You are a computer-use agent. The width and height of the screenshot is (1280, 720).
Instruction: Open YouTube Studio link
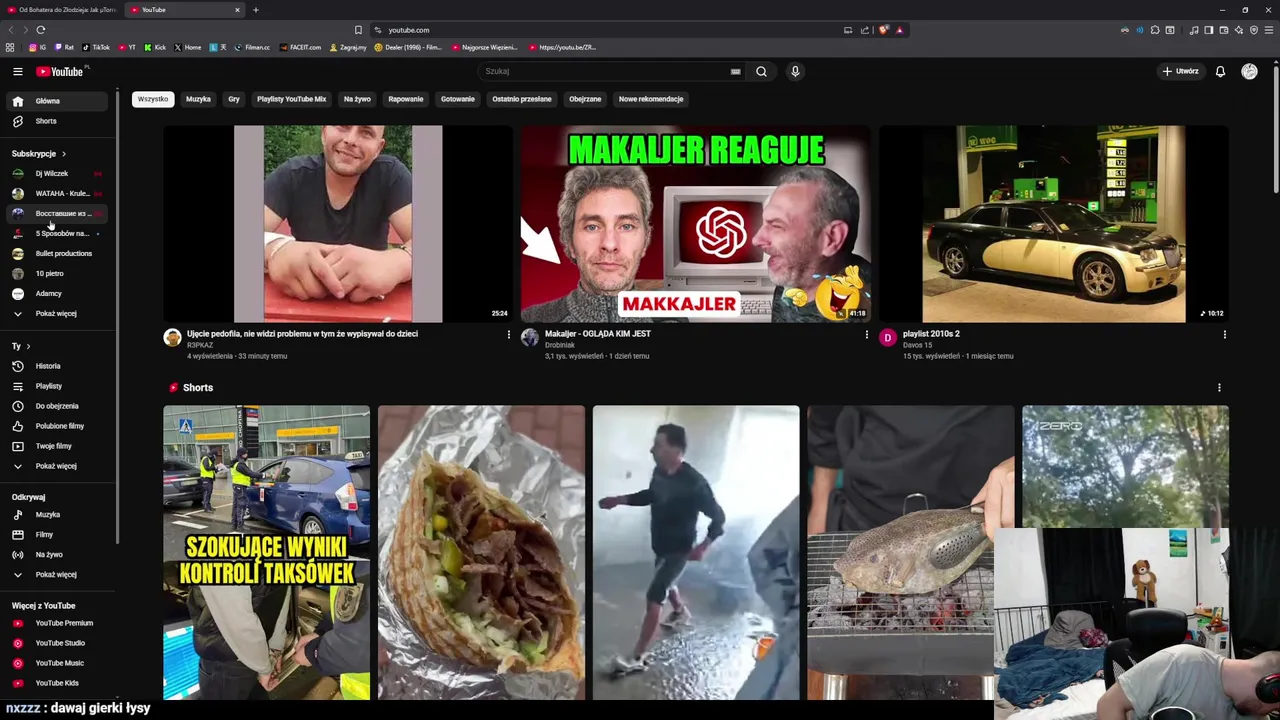point(58,643)
